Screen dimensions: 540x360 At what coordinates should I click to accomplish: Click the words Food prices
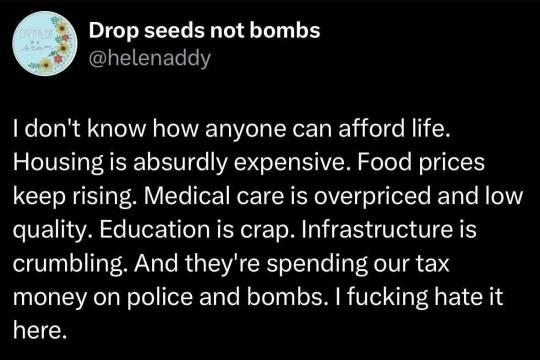[x=421, y=163]
